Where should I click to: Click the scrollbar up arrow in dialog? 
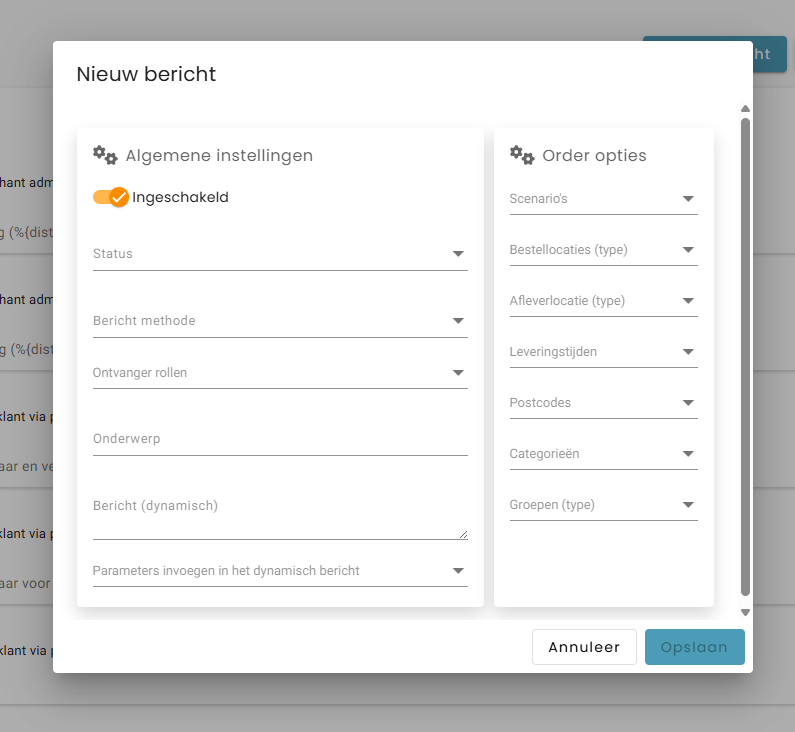[745, 109]
